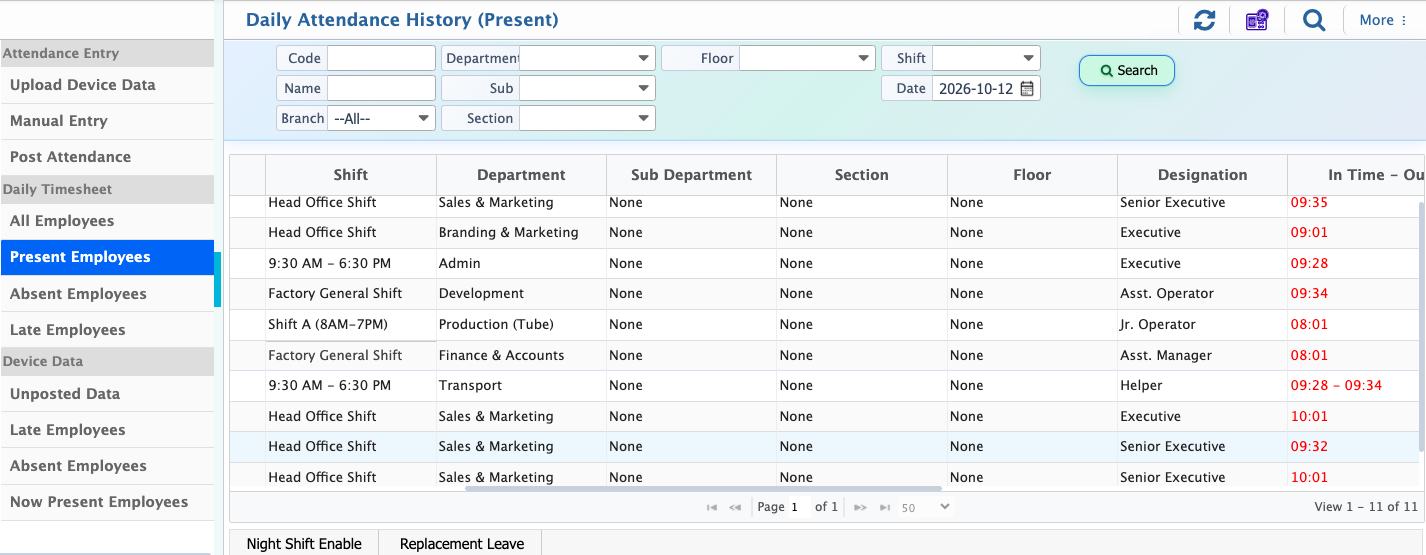Image resolution: width=1426 pixels, height=555 pixels.
Task: Open Upload Device Data menu item
Action: click(107, 85)
